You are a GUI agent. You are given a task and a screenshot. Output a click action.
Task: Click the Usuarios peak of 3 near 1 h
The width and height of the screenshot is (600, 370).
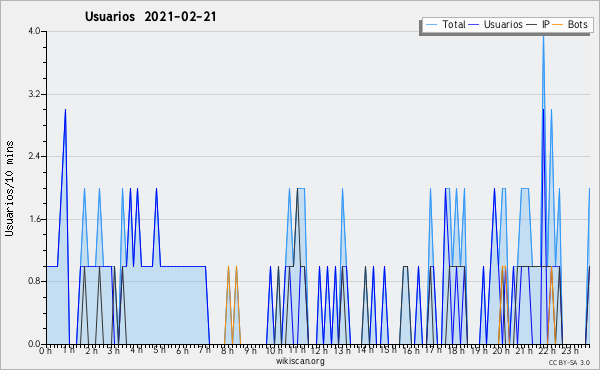point(65,110)
